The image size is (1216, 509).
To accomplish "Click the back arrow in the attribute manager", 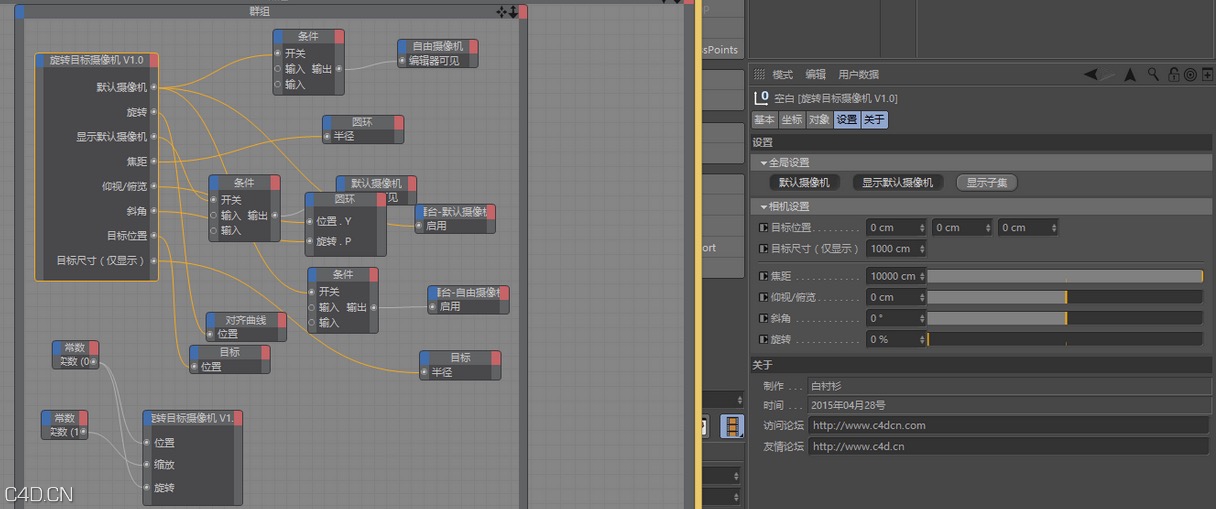I will coord(1091,74).
